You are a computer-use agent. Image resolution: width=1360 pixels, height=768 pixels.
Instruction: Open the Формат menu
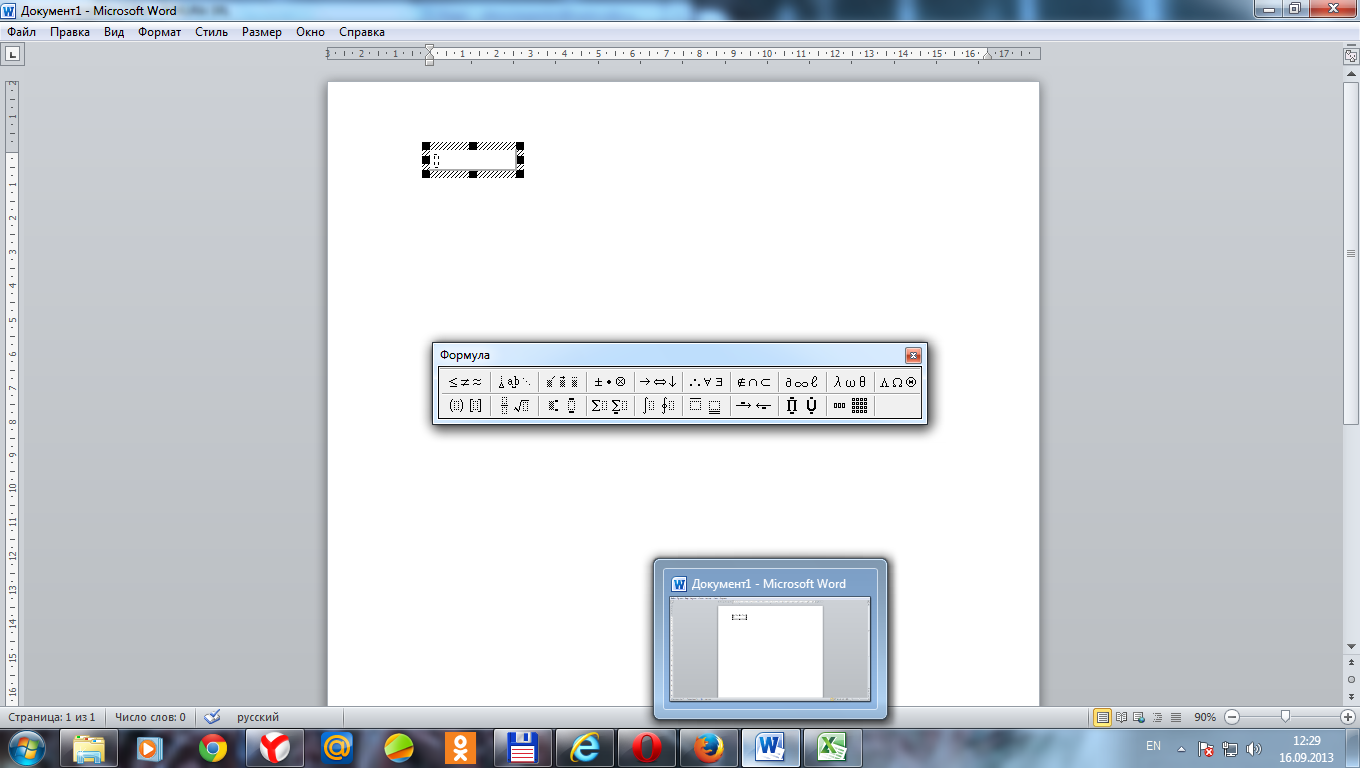[x=160, y=32]
